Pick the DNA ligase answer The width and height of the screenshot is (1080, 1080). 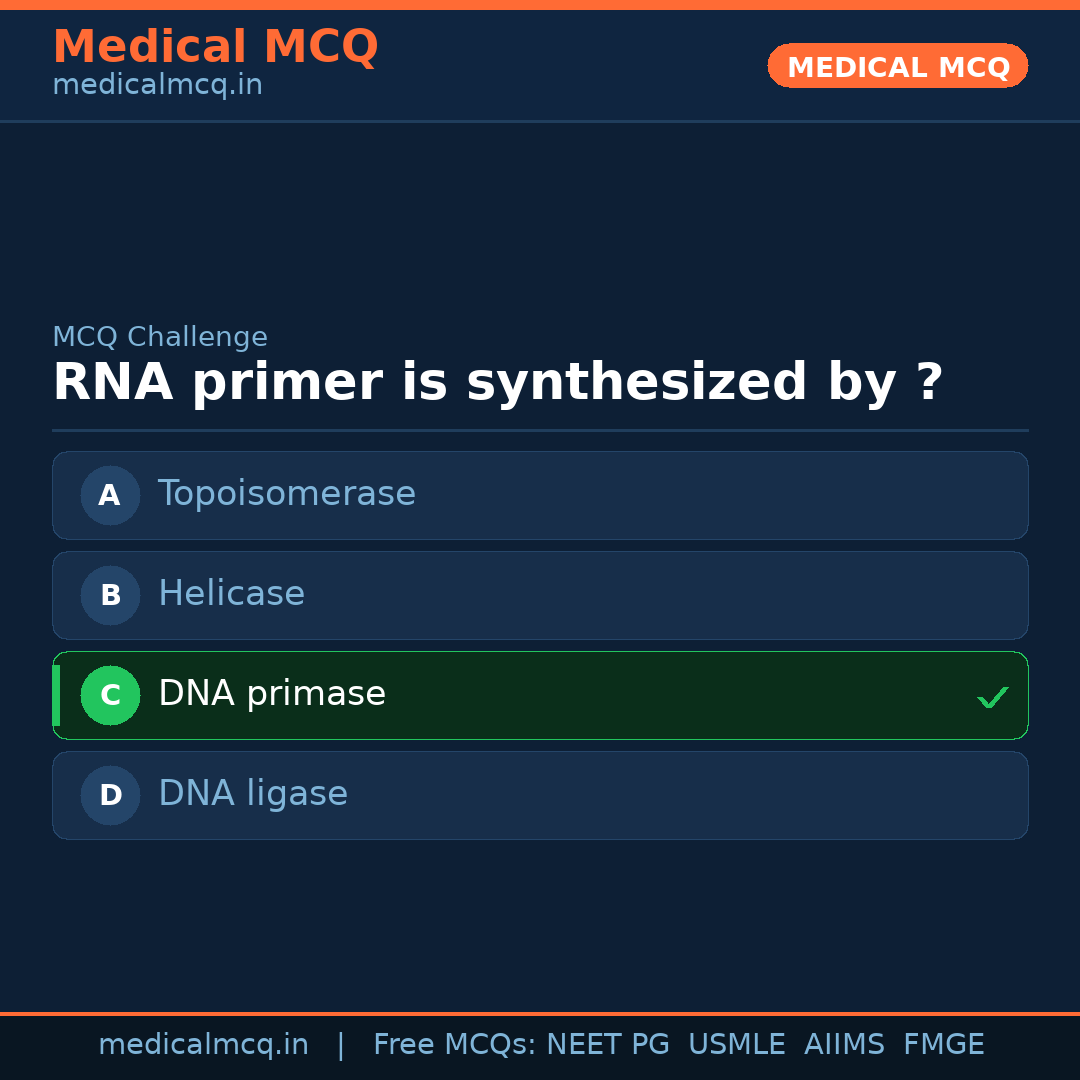pos(253,794)
